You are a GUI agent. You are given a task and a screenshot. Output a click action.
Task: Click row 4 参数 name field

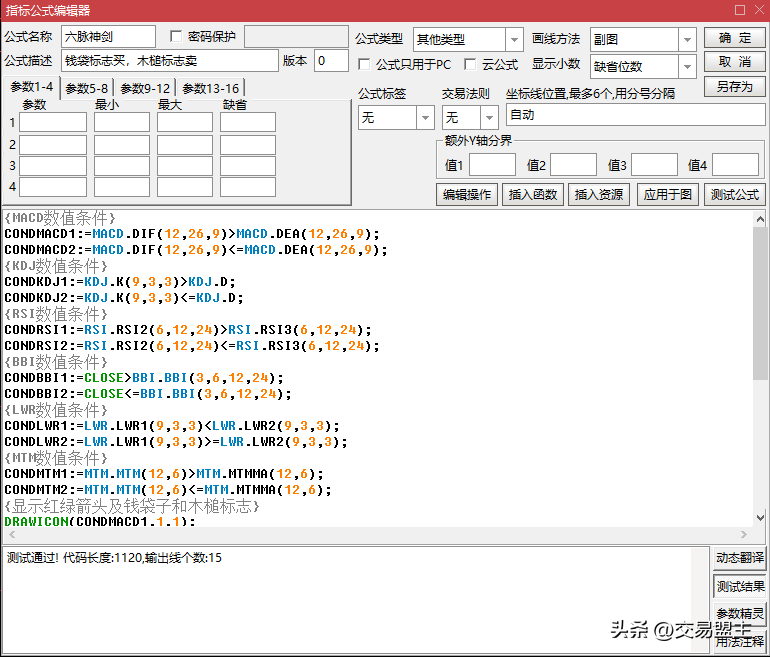[x=53, y=187]
